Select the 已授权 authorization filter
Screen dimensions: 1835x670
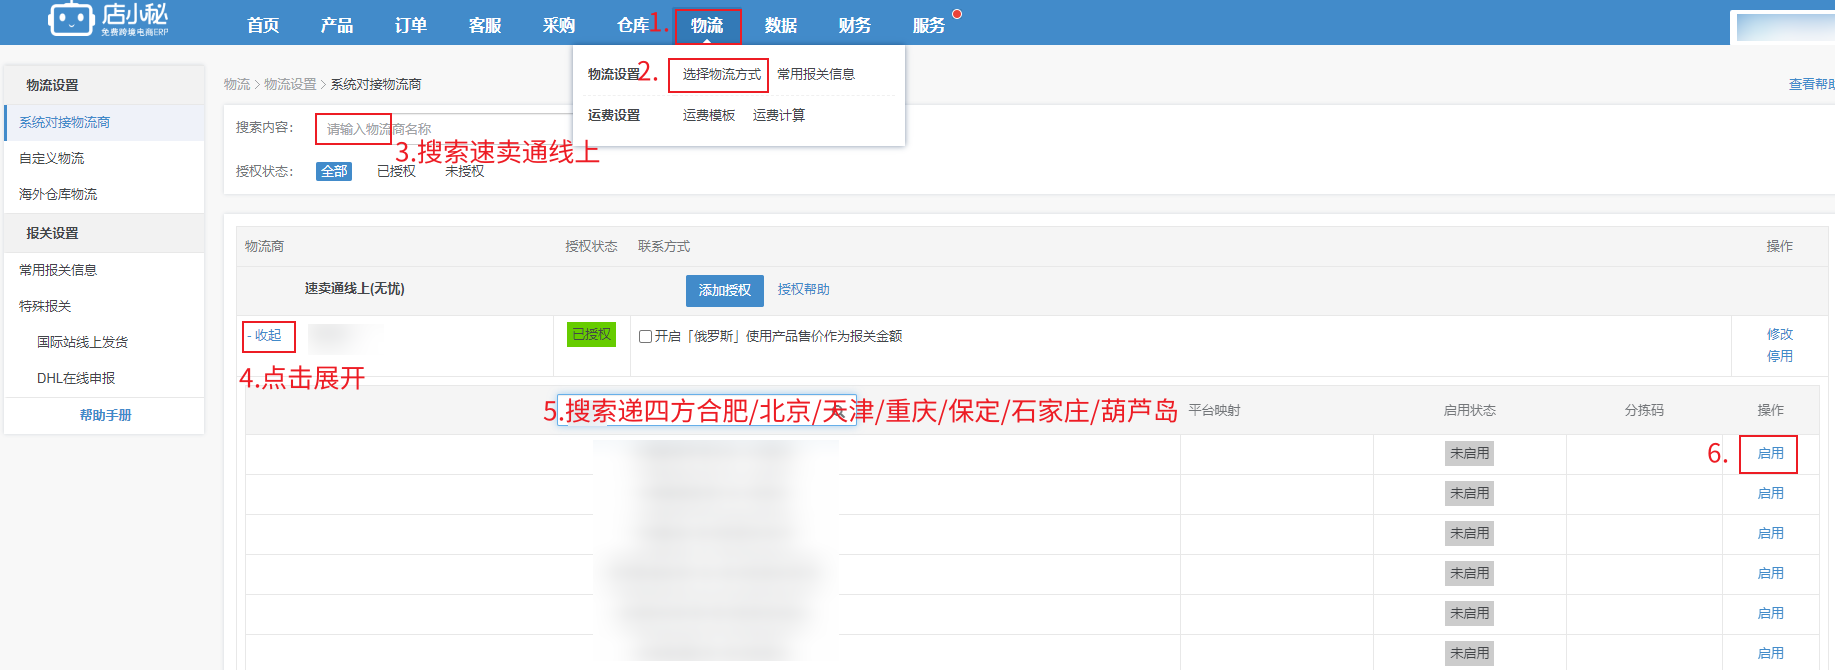click(396, 171)
